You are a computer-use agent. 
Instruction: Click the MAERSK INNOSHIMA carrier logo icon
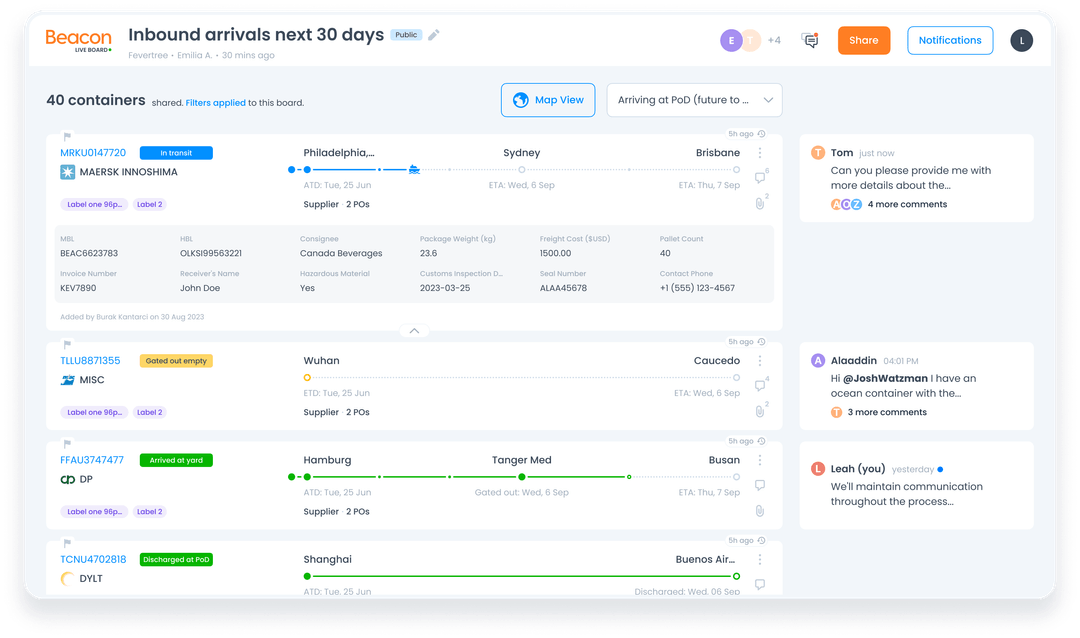point(66,173)
